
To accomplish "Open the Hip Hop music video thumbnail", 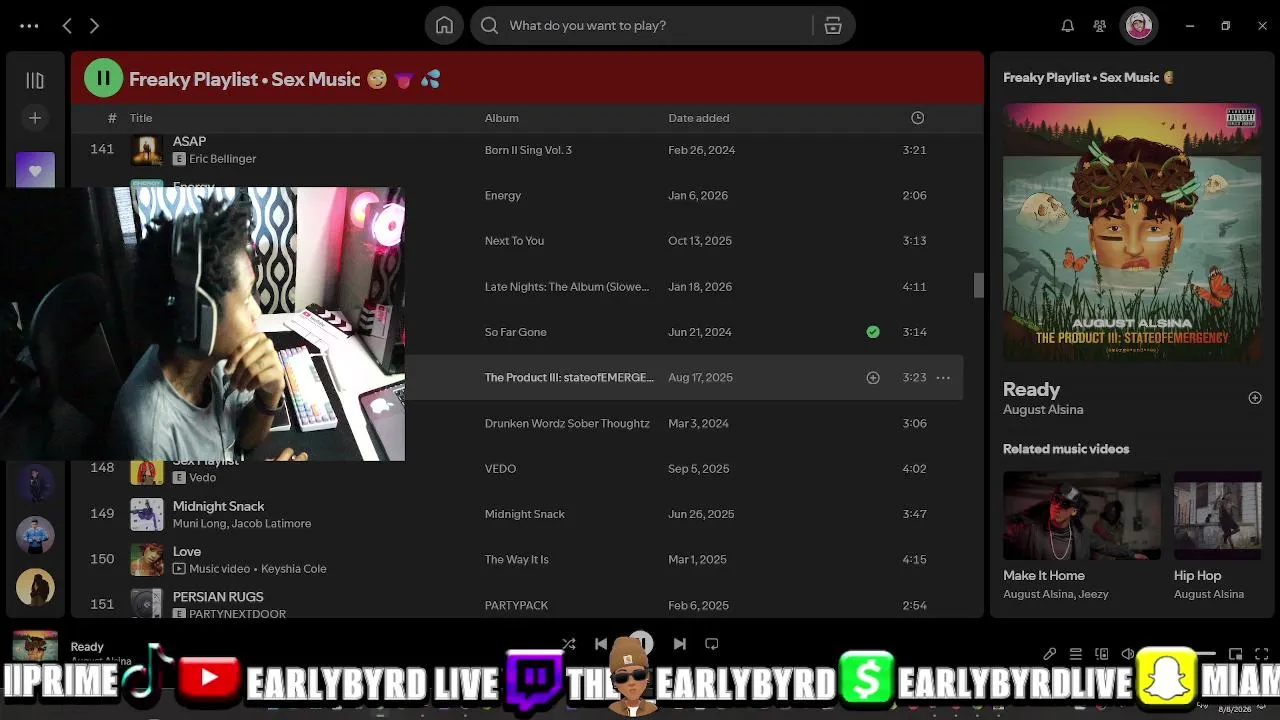I will pyautogui.click(x=1218, y=516).
